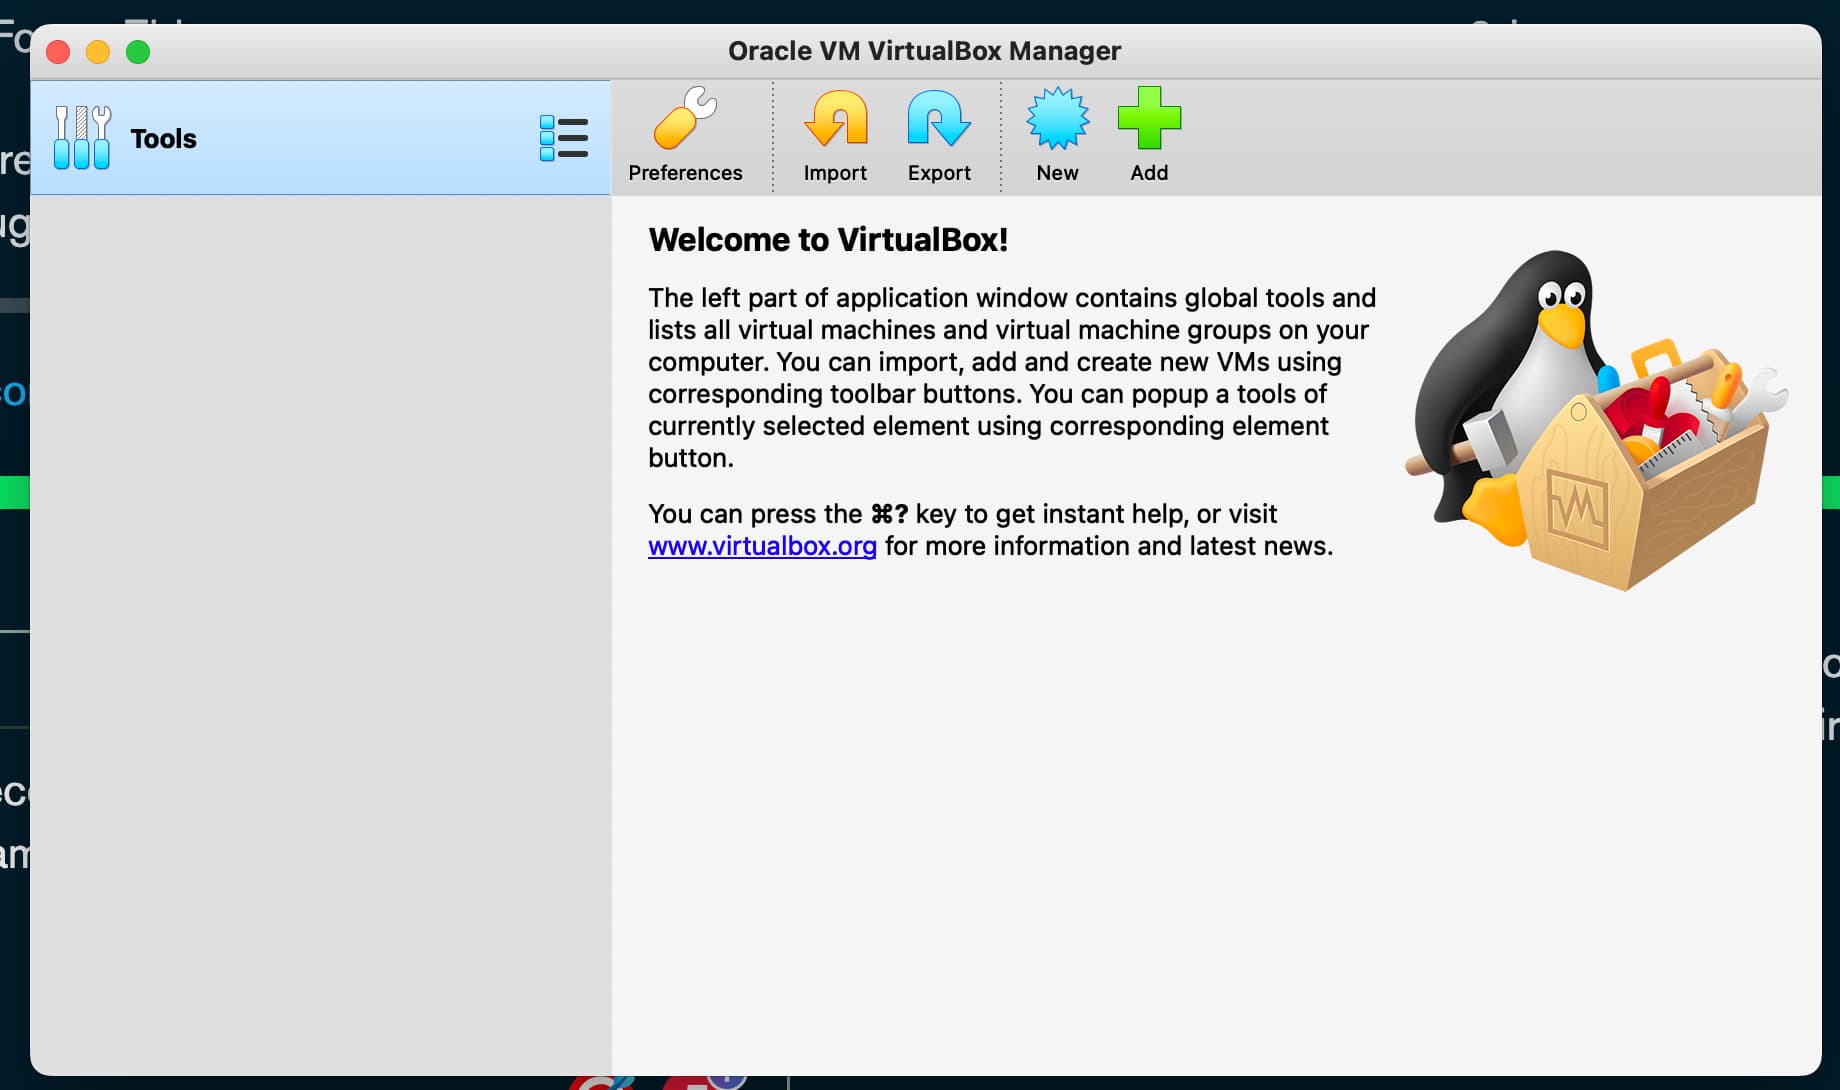Close the VirtualBox Manager window
The height and width of the screenshot is (1090, 1840).
(x=58, y=52)
